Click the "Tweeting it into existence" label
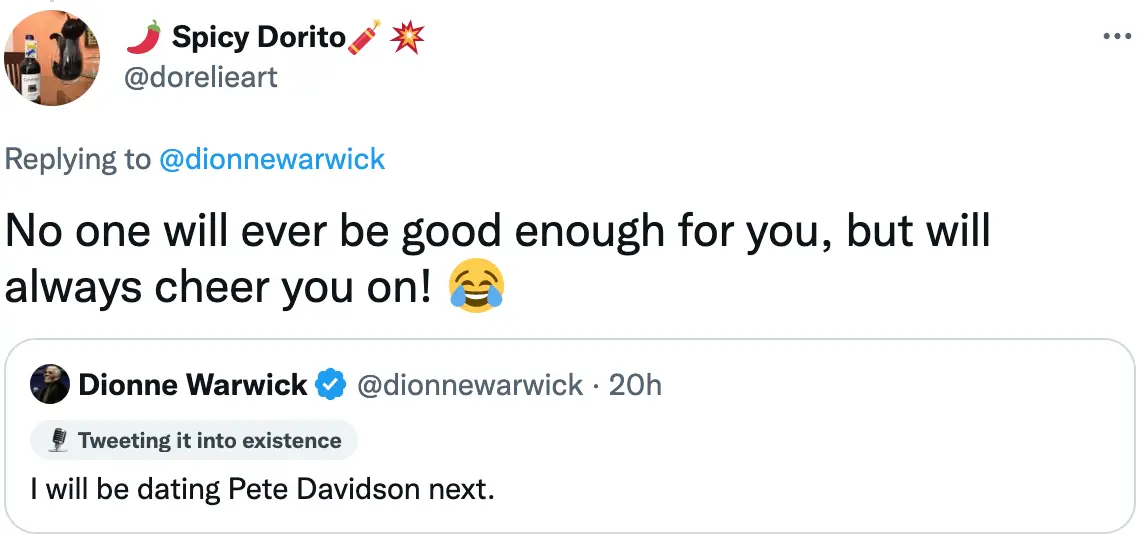Viewport: 1147px width, 535px height. (209, 440)
